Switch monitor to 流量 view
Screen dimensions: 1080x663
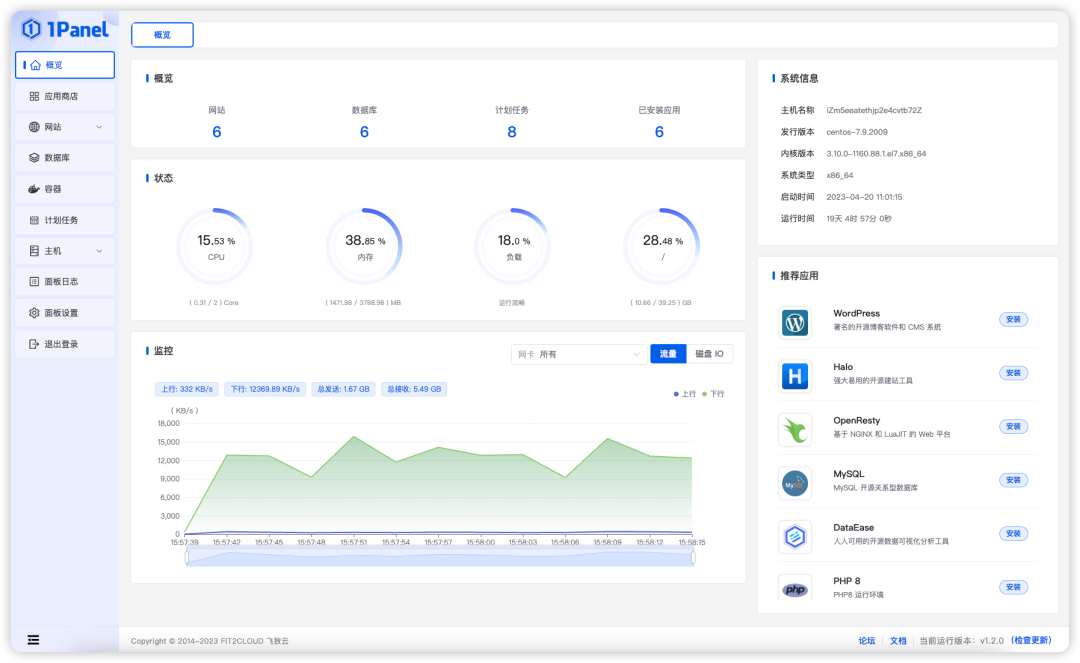pyautogui.click(x=668, y=354)
